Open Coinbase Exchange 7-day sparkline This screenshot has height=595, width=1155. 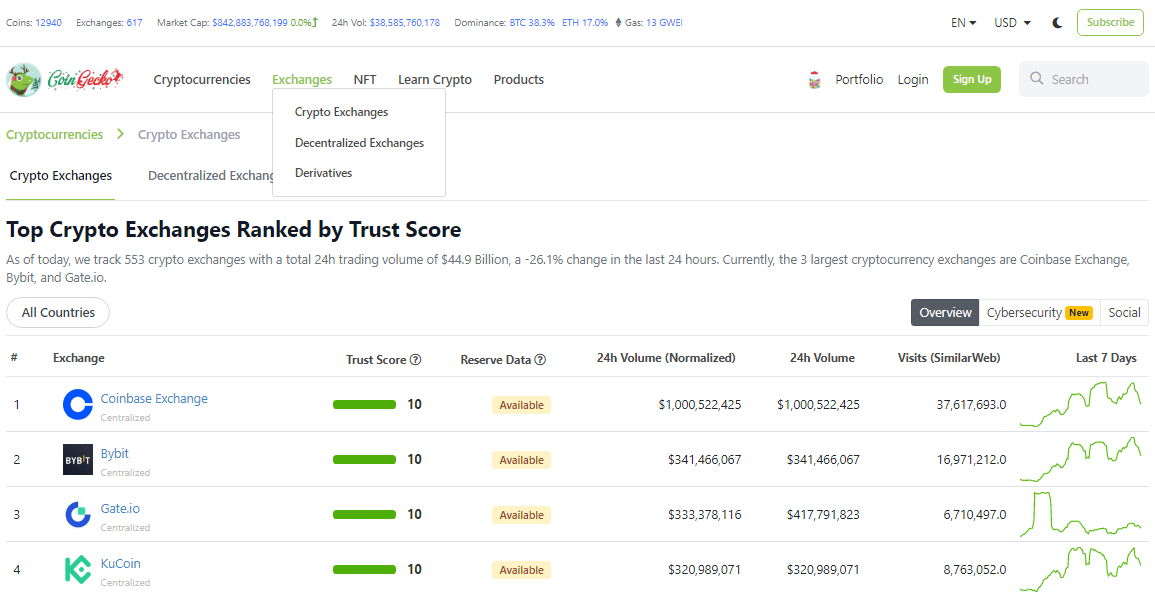[1080, 404]
